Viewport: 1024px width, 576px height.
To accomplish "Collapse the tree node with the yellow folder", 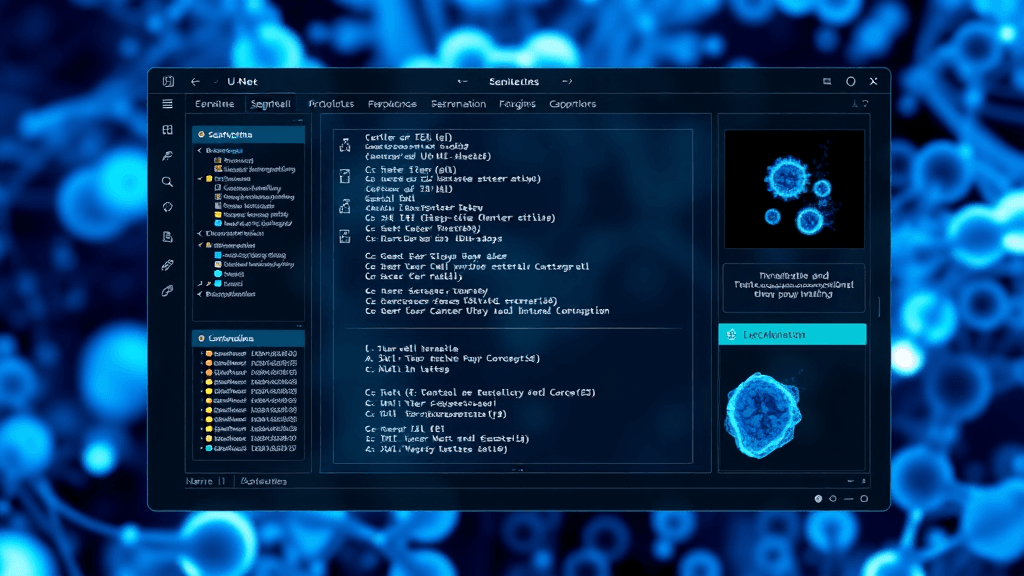I will point(200,178).
